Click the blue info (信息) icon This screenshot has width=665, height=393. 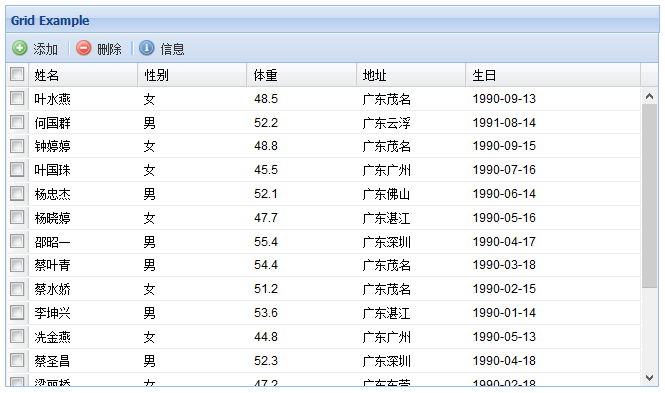coord(147,48)
